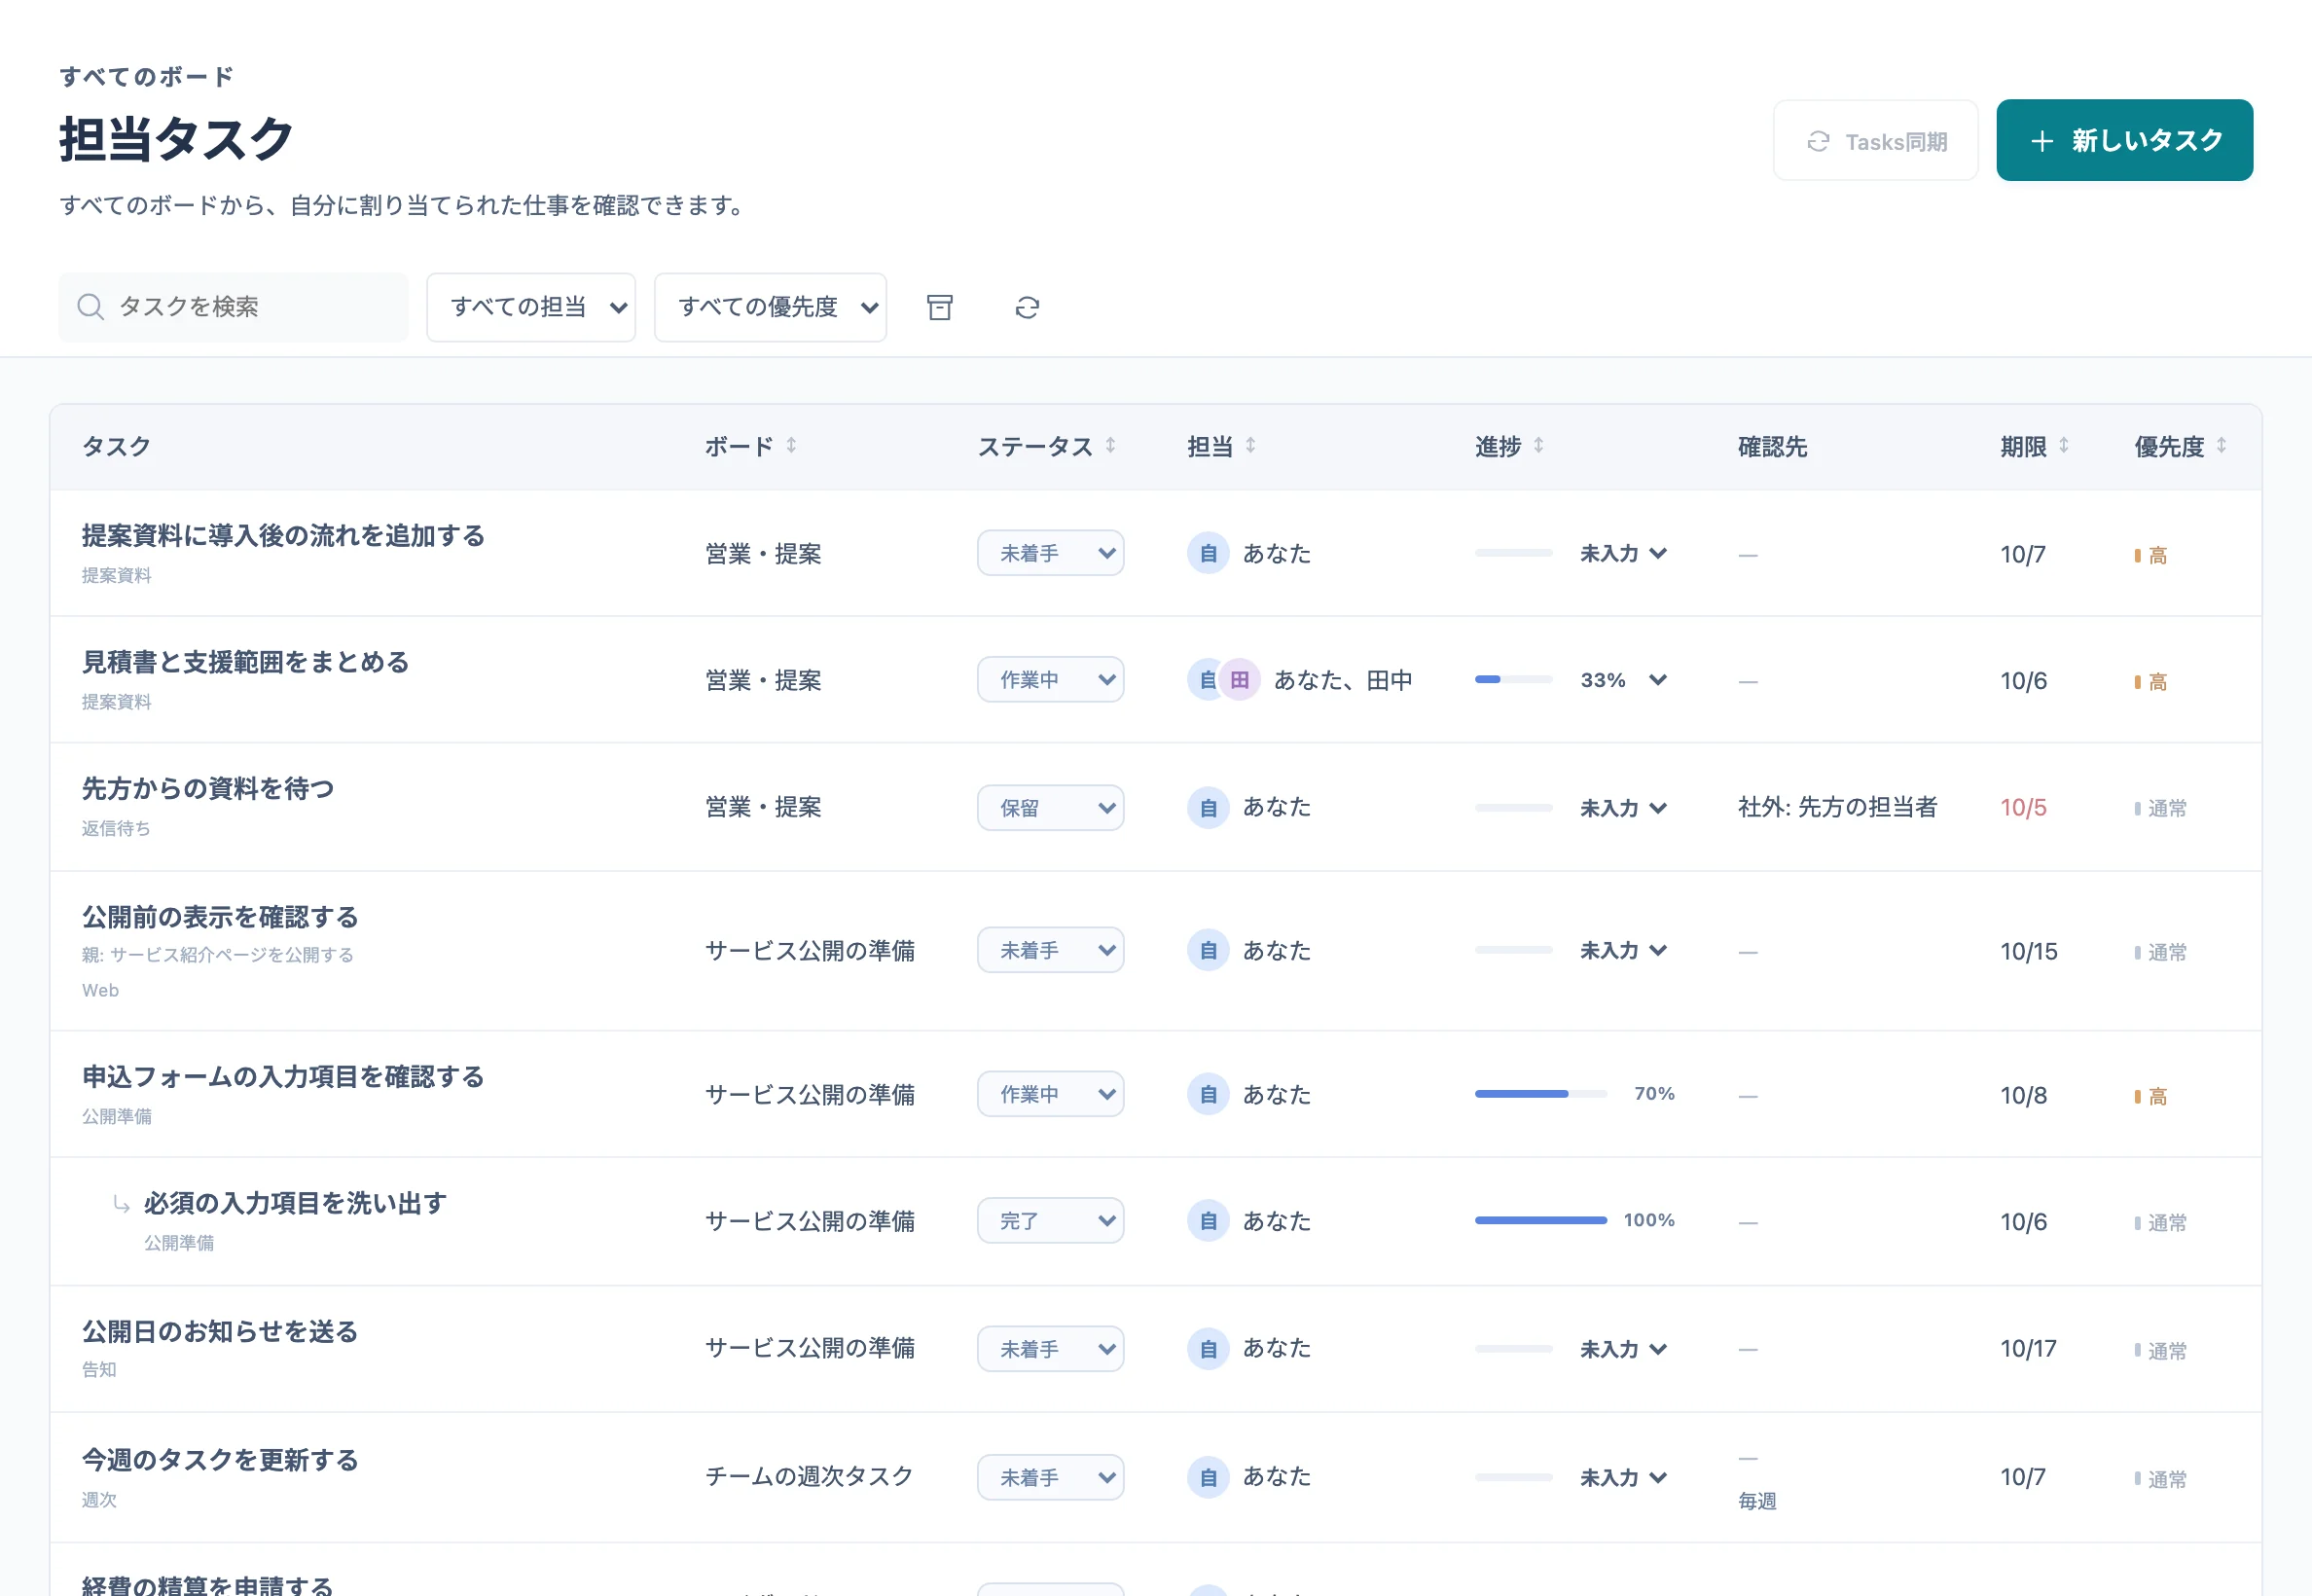
Task: Click the チームの週次タスク board cell
Action: [x=809, y=1476]
